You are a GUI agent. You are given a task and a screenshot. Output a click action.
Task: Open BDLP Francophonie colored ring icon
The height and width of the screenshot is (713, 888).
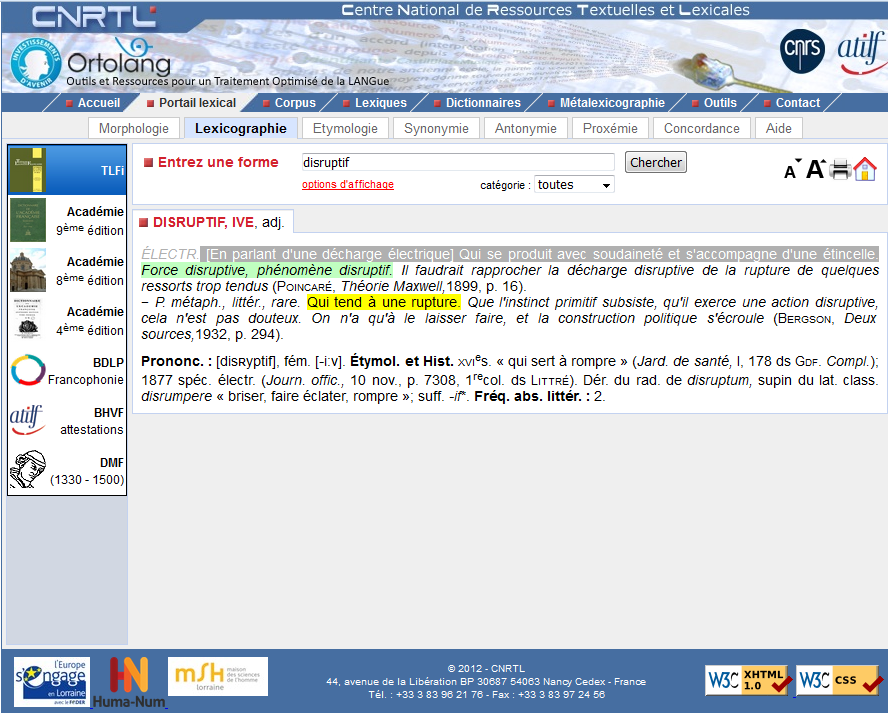(x=28, y=370)
